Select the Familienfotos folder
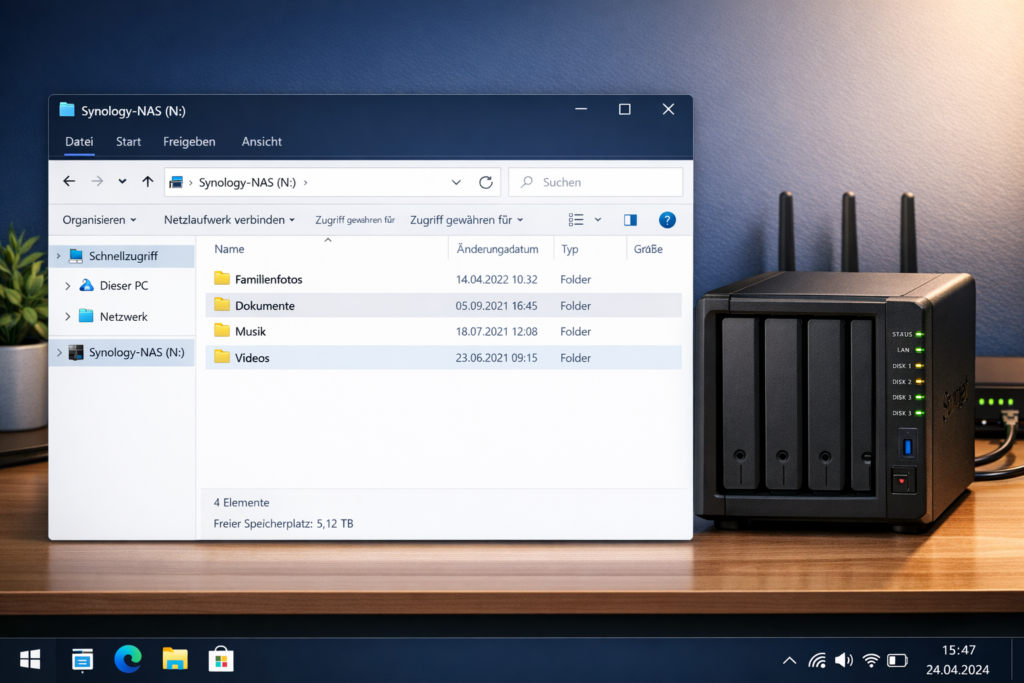1024x683 pixels. point(268,280)
